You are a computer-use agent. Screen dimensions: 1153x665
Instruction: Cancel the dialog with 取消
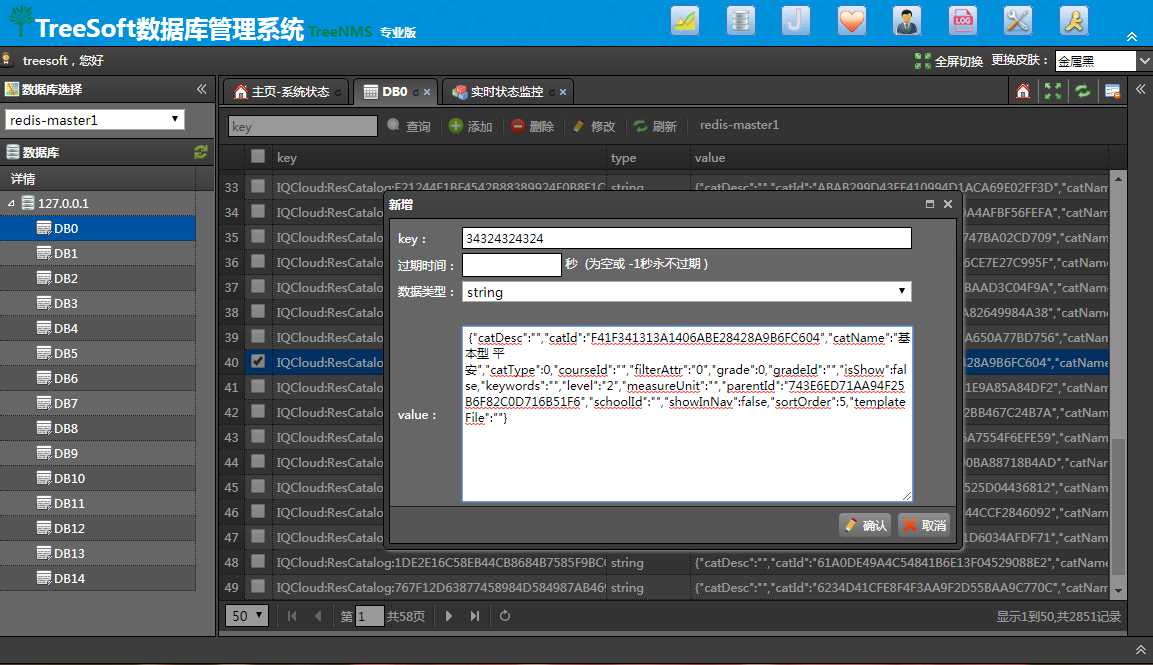[x=924, y=525]
